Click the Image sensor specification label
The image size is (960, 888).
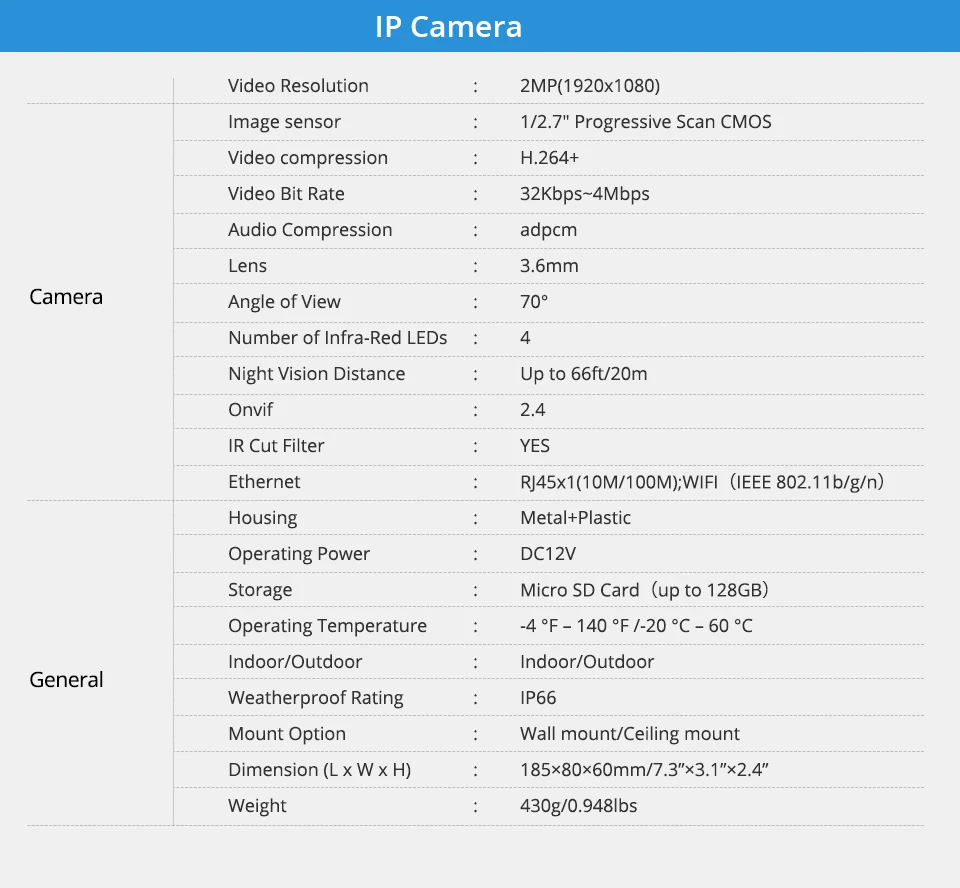(284, 122)
